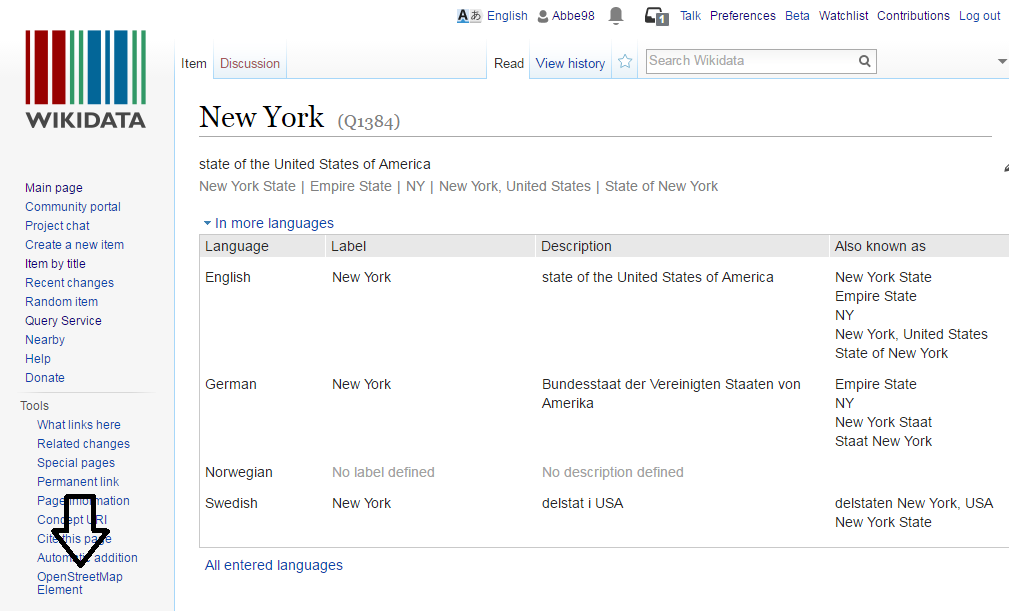Open the OpenStreetMap Element link
Viewport: 1009px width, 611px height.
click(80, 583)
